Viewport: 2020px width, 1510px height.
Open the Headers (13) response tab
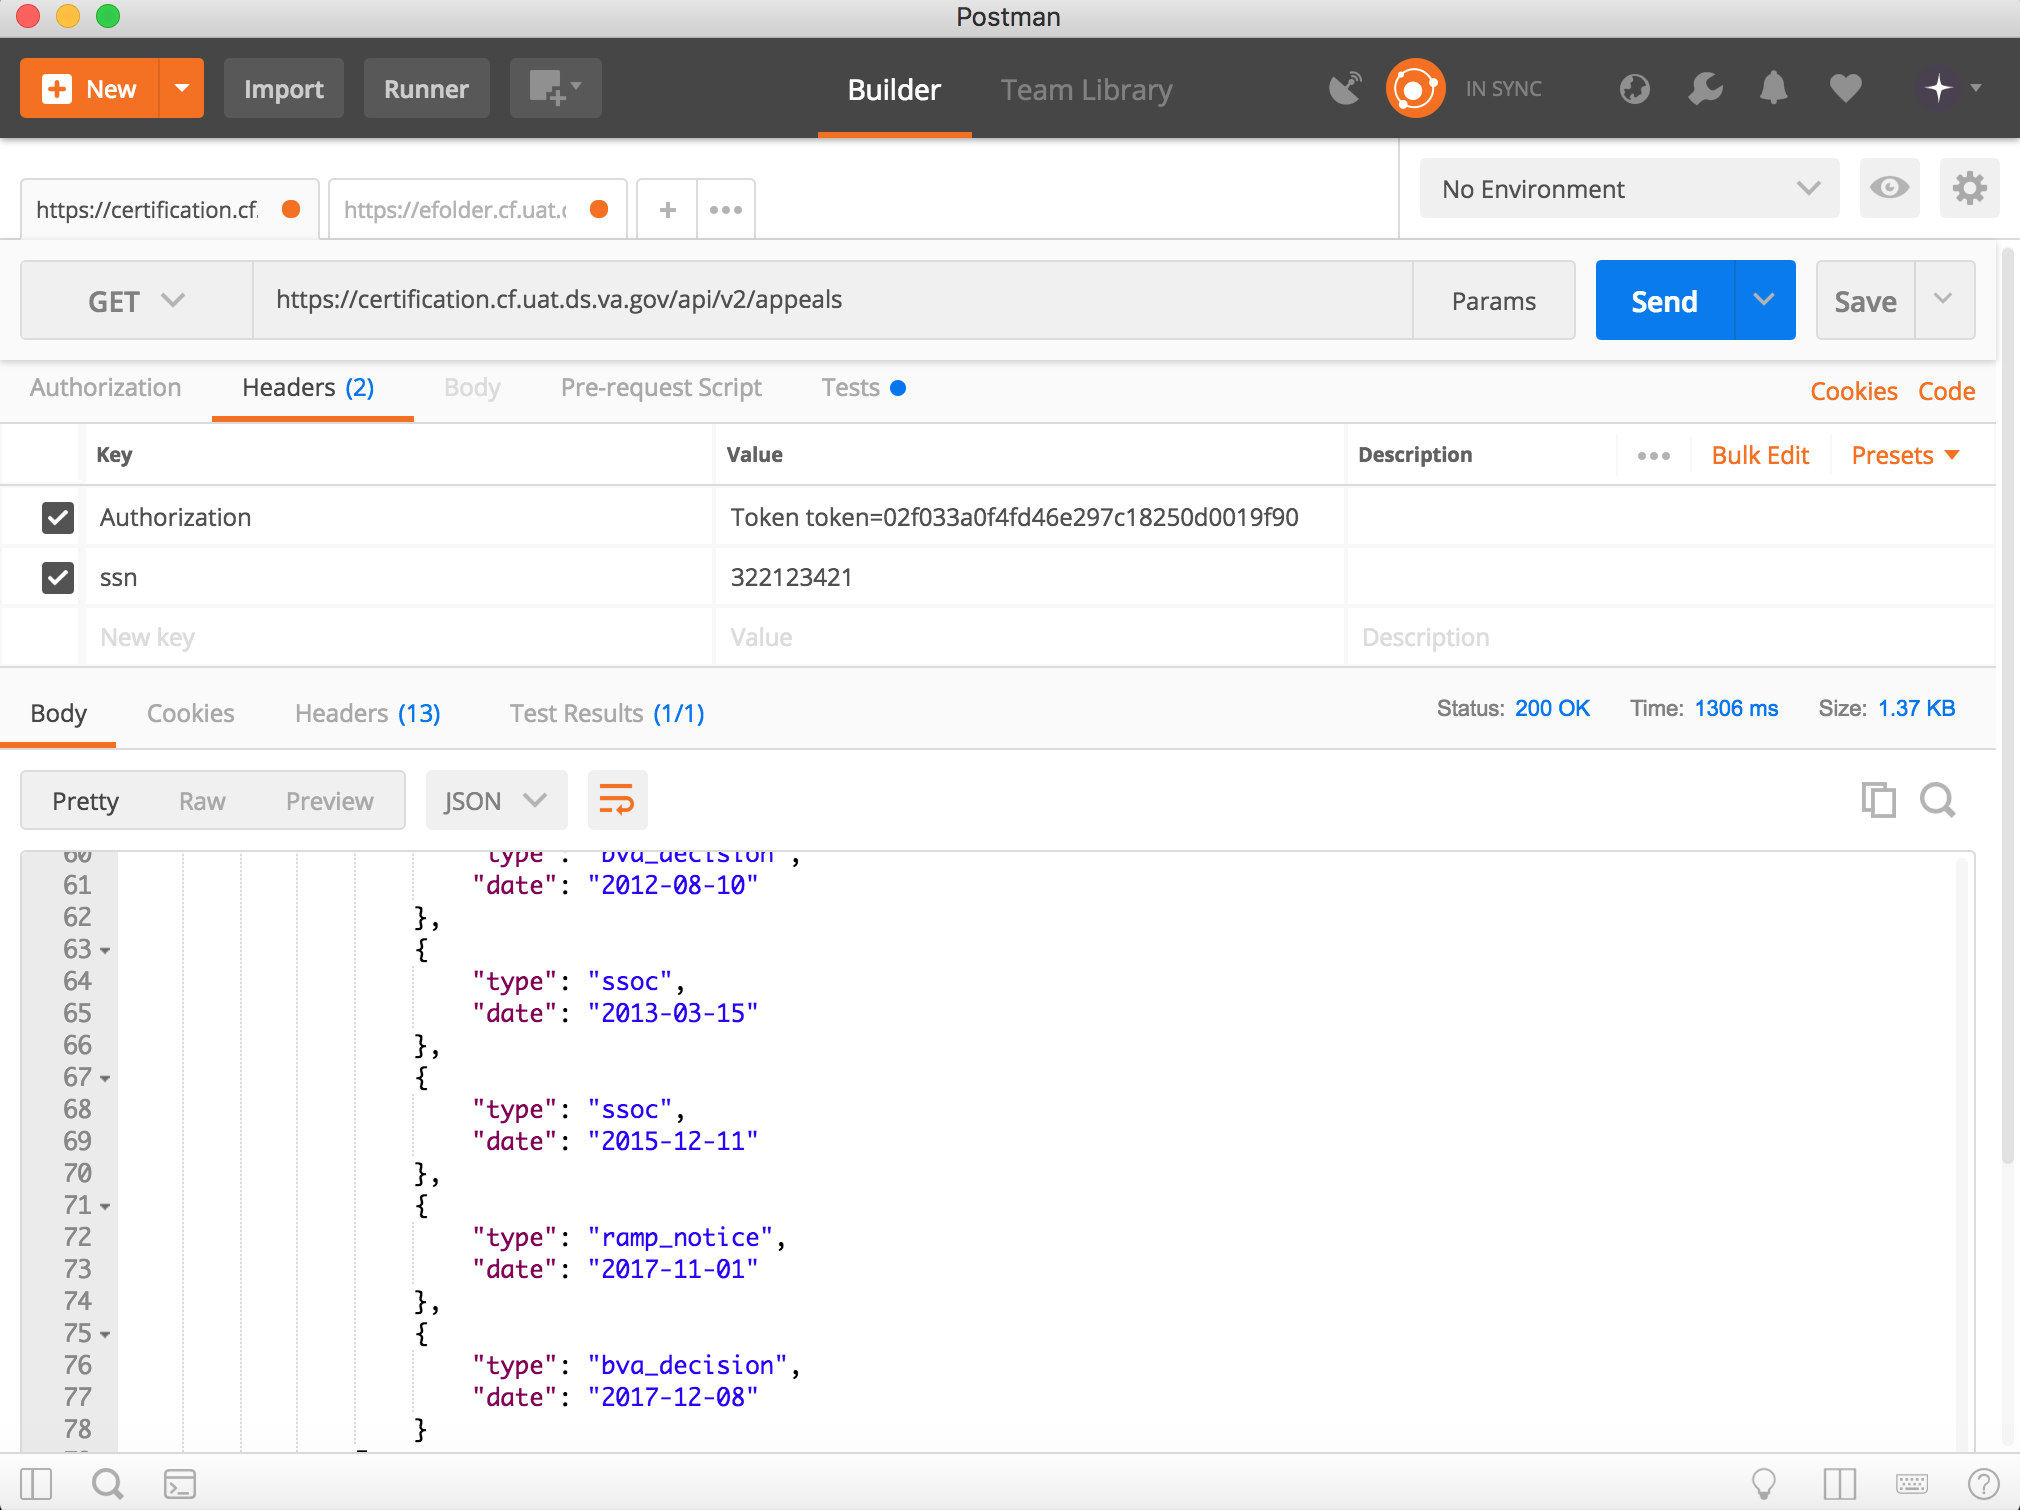pos(366,713)
